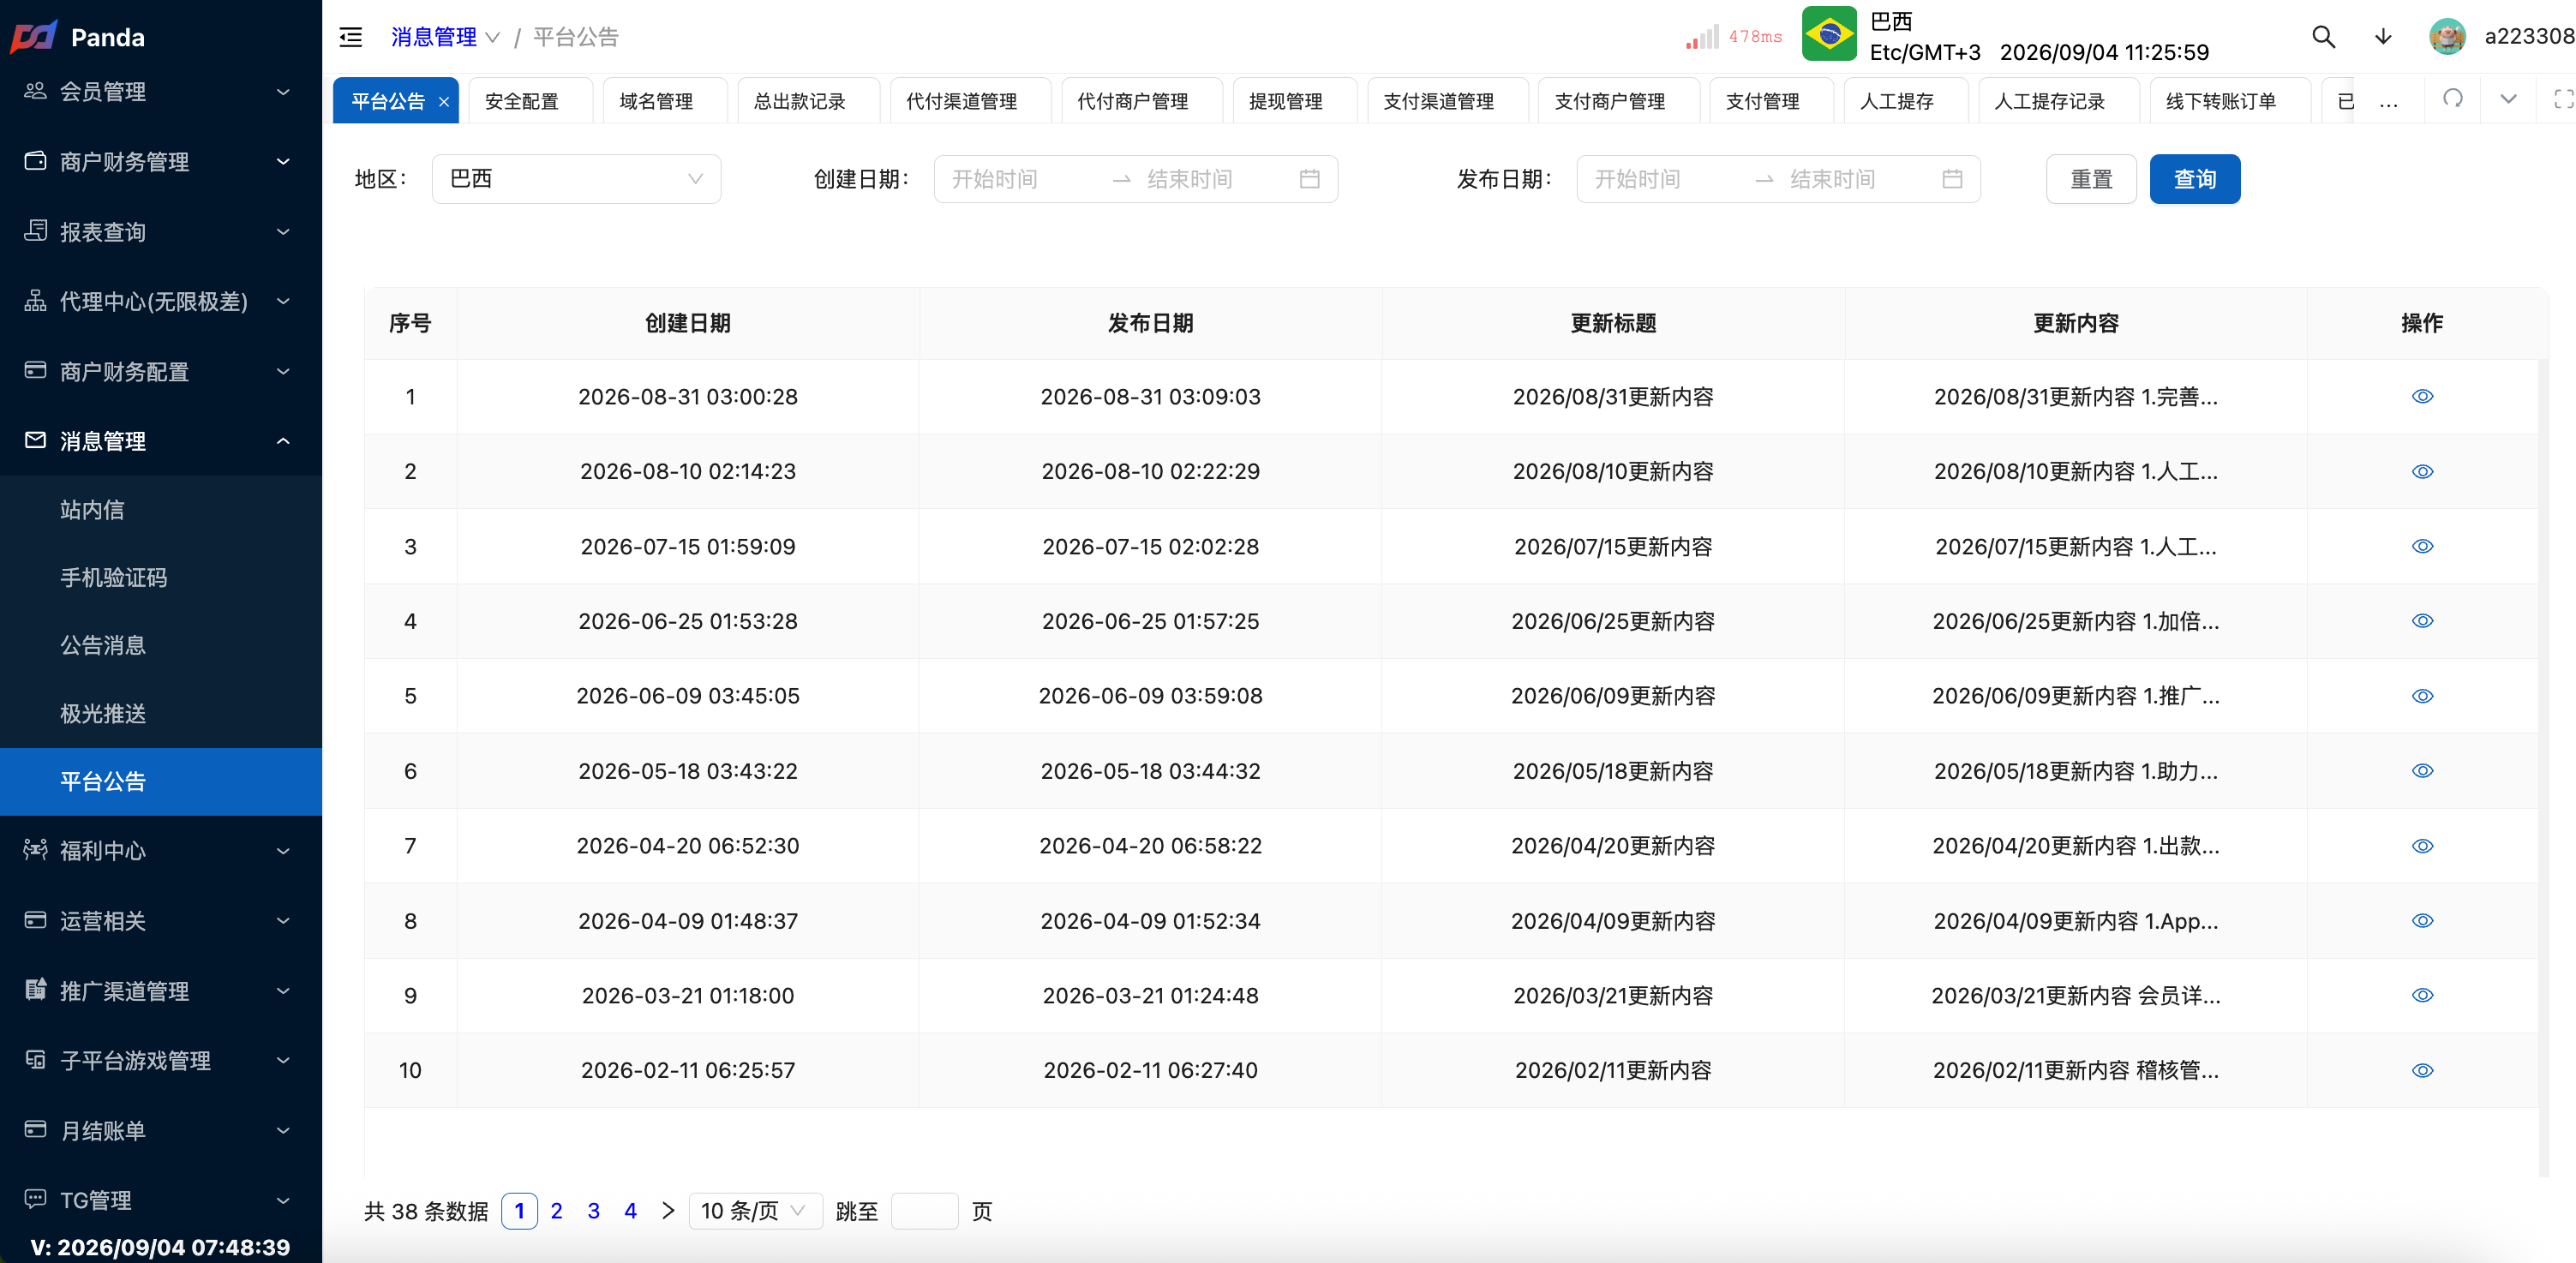The height and width of the screenshot is (1263, 2576).
Task: Click the 查询 search button
Action: coord(2195,179)
